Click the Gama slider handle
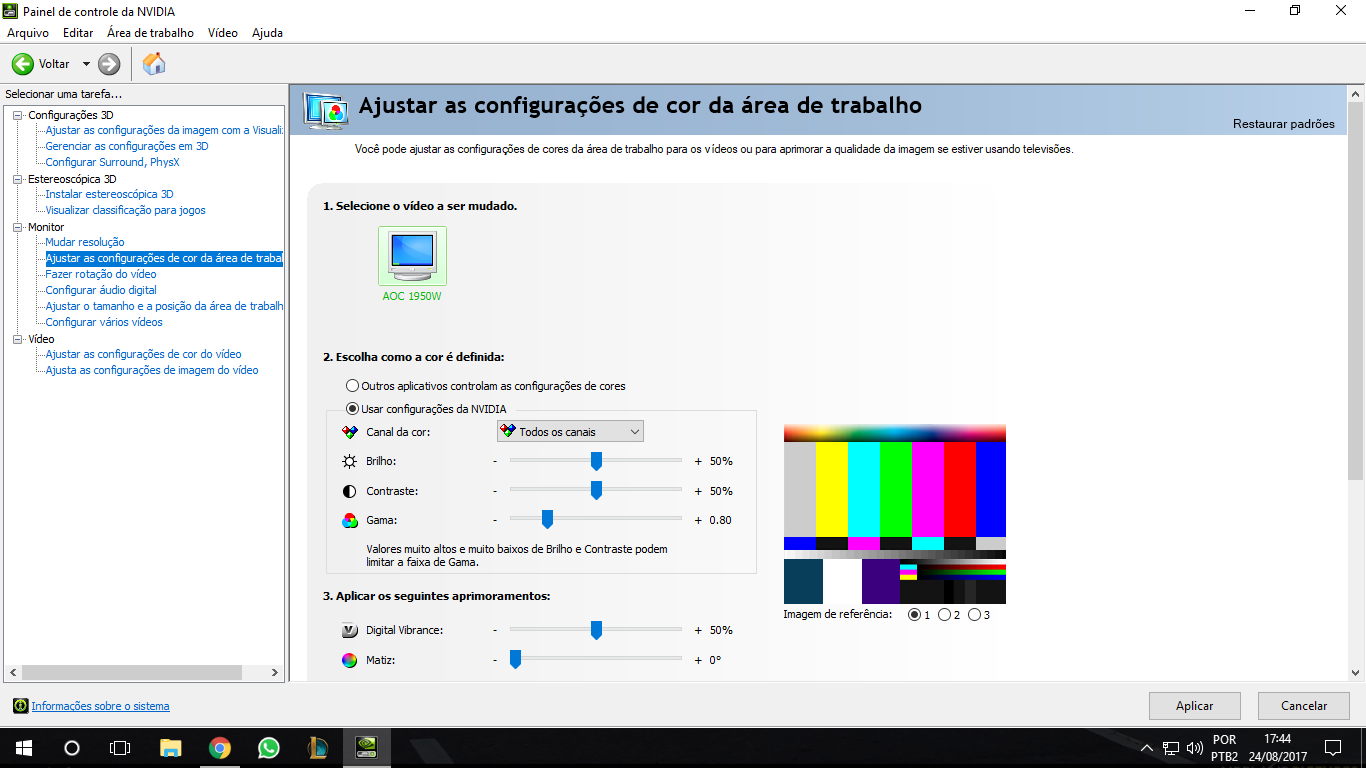 pyautogui.click(x=547, y=520)
